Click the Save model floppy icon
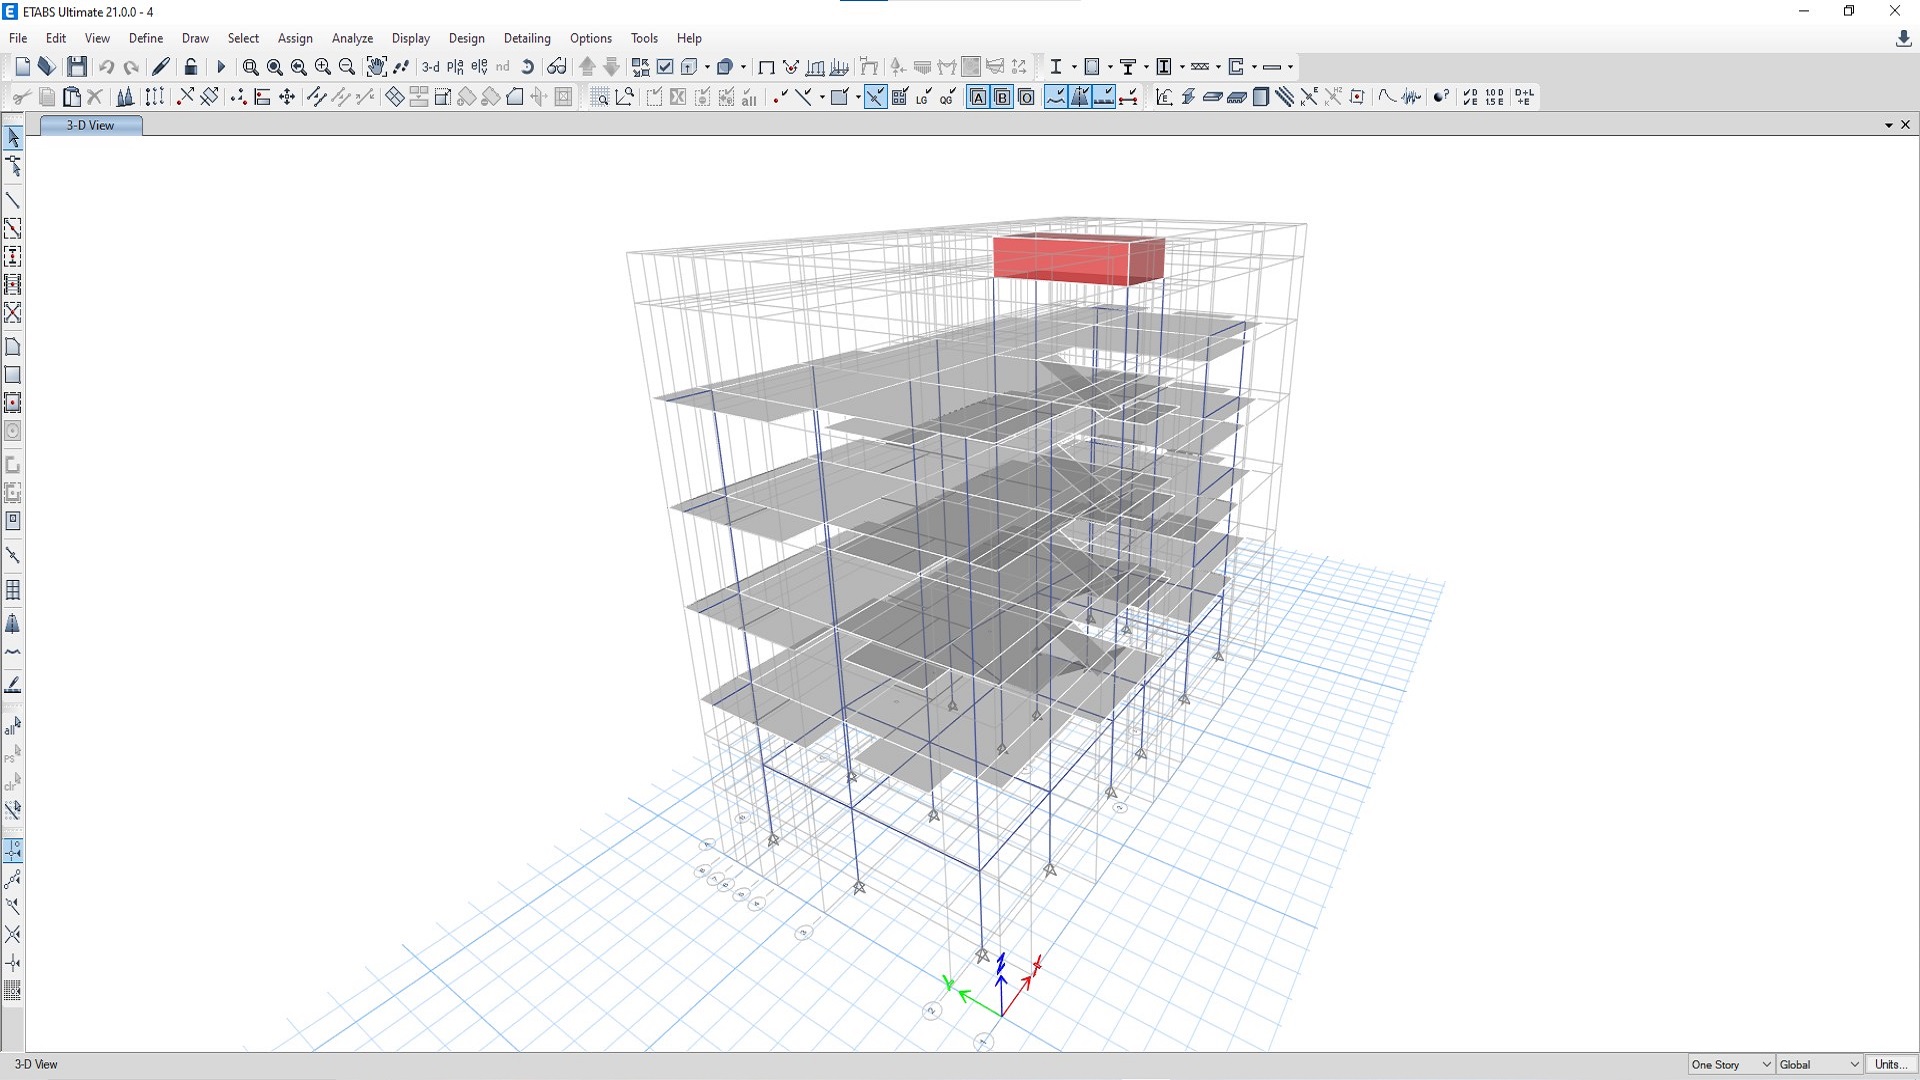 coord(77,67)
